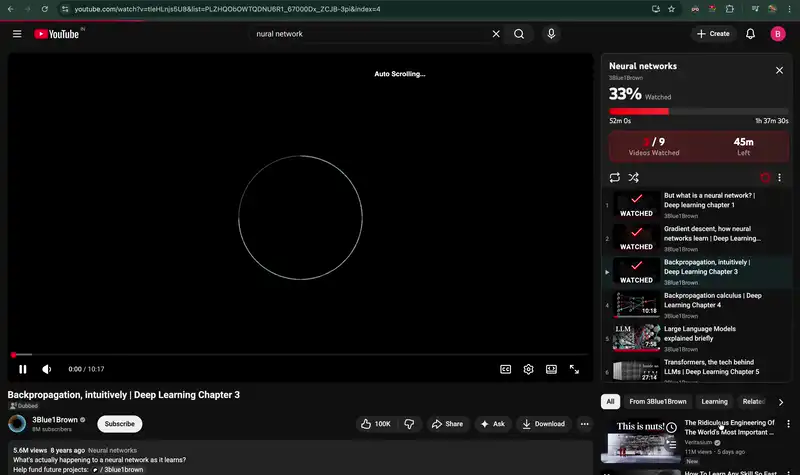Screen dimensions: 800x475
Task: Subscribe to 3Blue1Brown
Action: 119,423
